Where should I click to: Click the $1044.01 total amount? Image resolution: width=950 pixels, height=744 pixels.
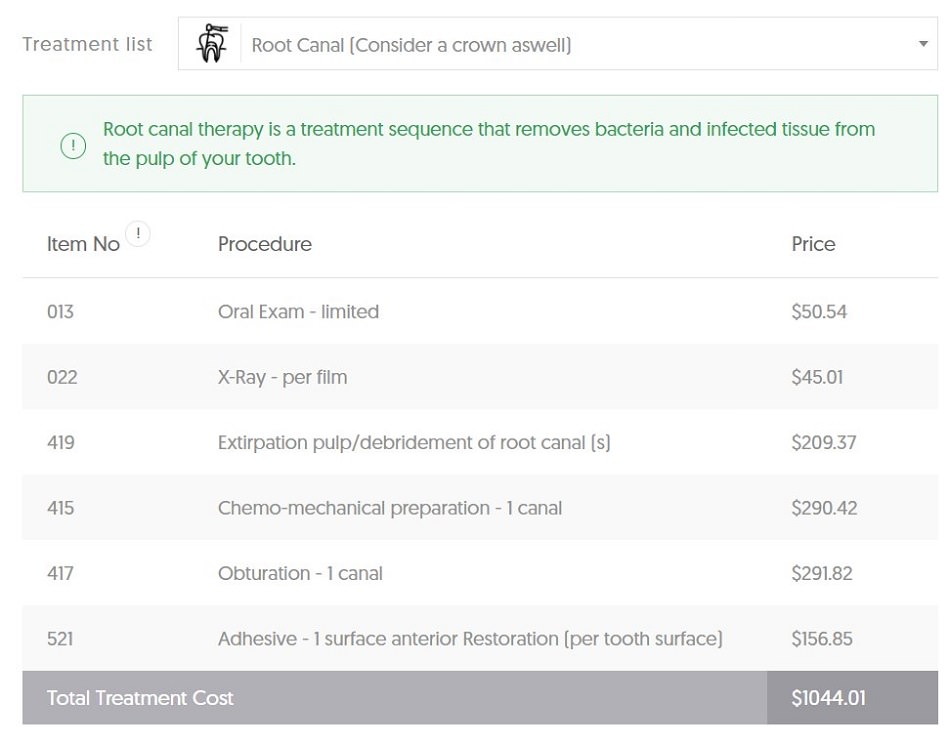828,698
